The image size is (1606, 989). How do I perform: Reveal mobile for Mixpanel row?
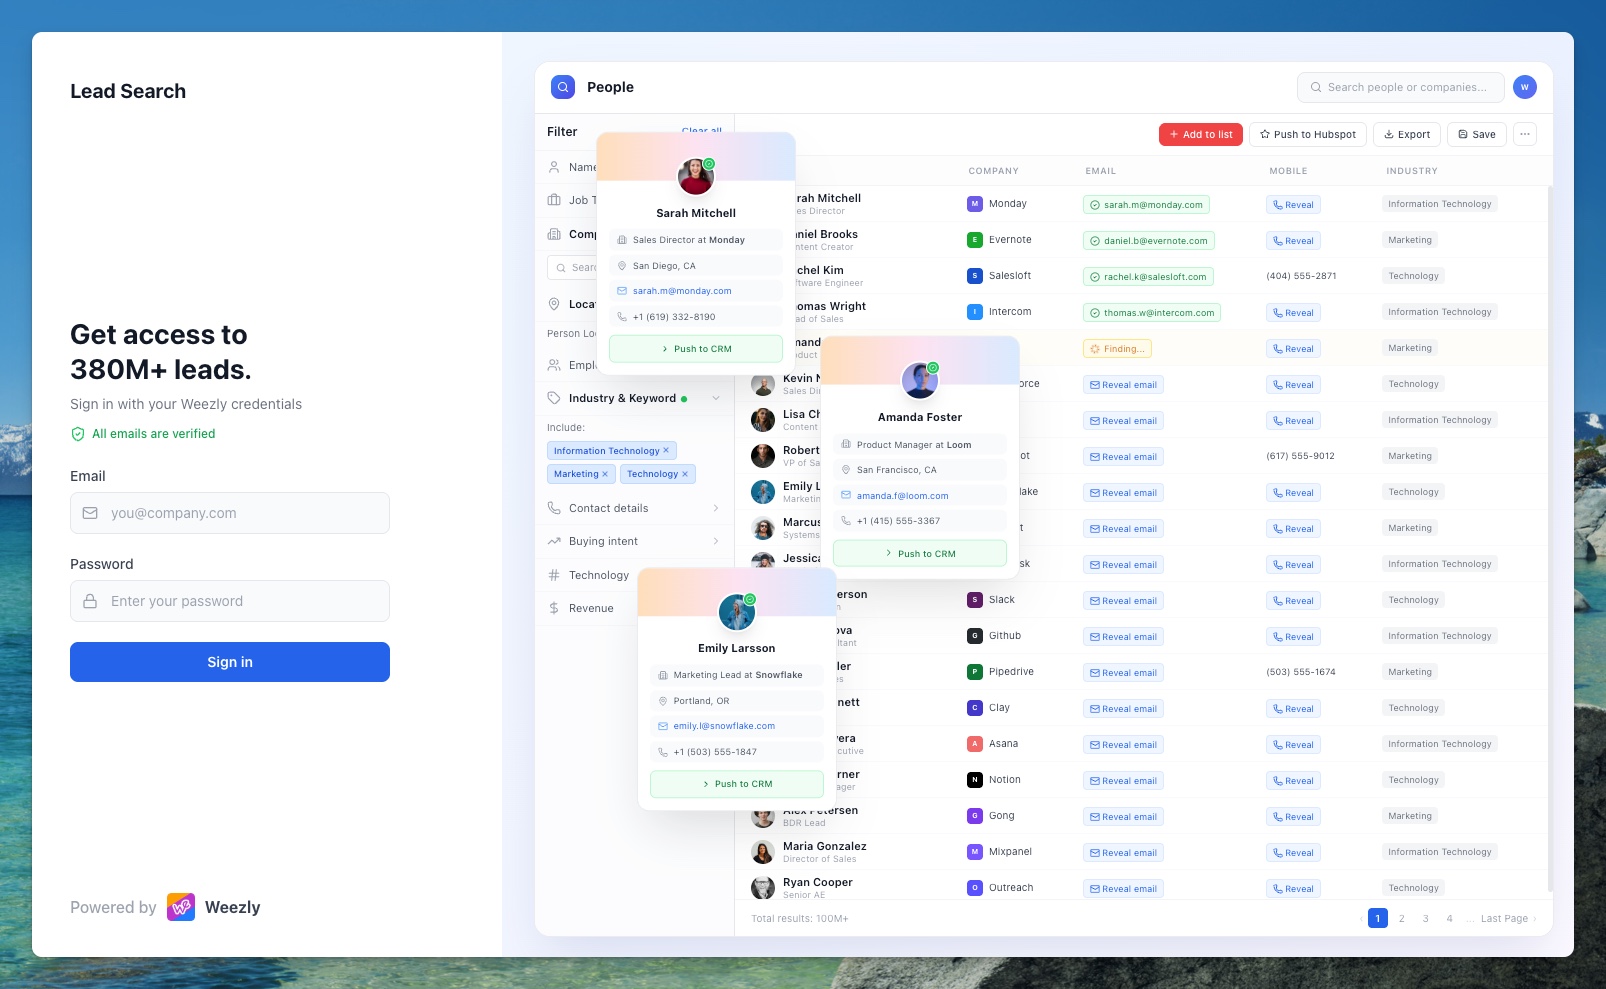pos(1293,853)
